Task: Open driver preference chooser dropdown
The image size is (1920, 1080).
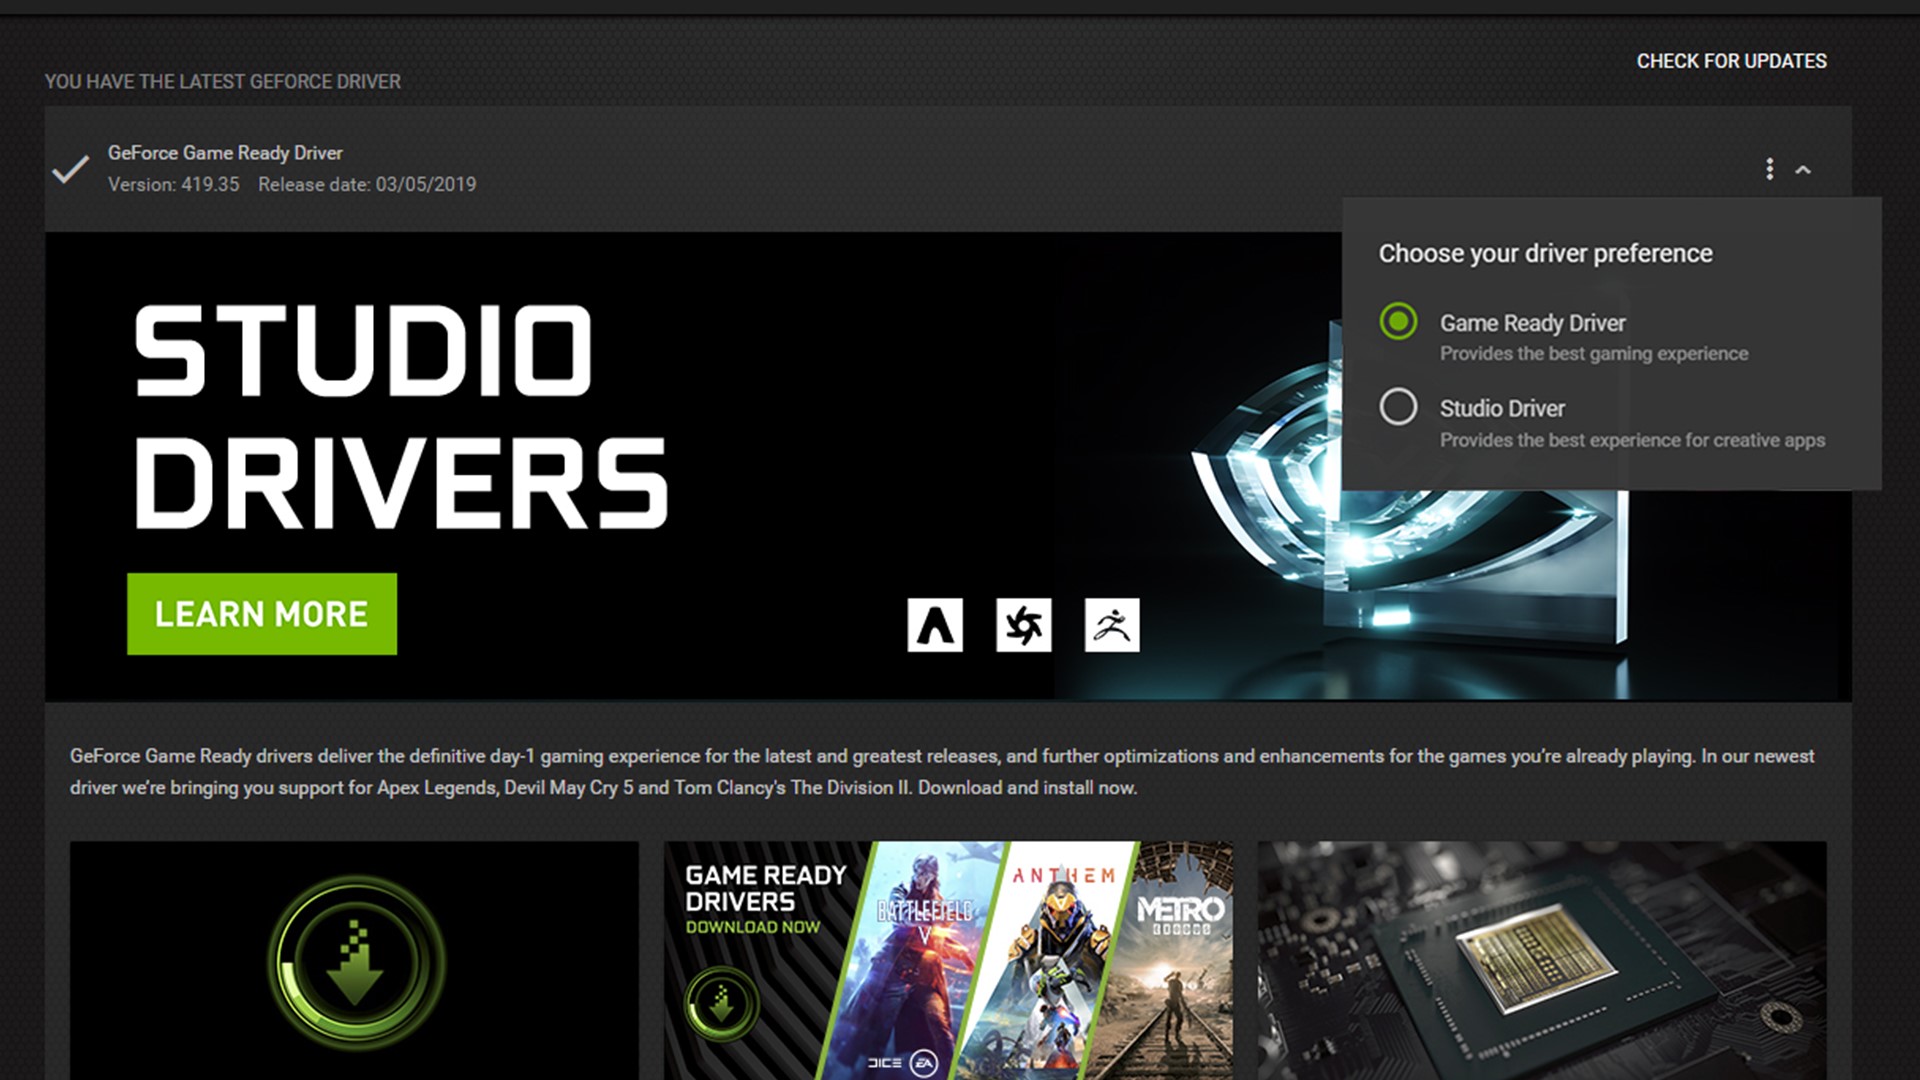Action: (x=1768, y=169)
